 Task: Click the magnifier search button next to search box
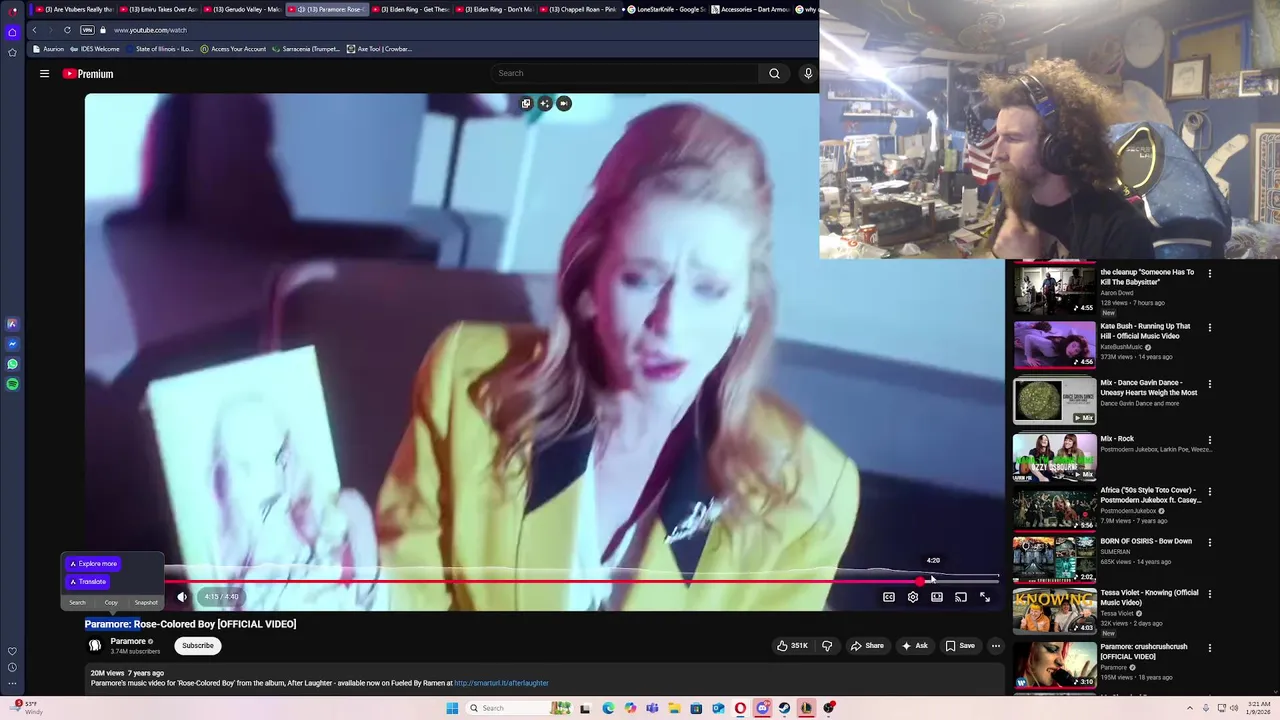[x=774, y=73]
